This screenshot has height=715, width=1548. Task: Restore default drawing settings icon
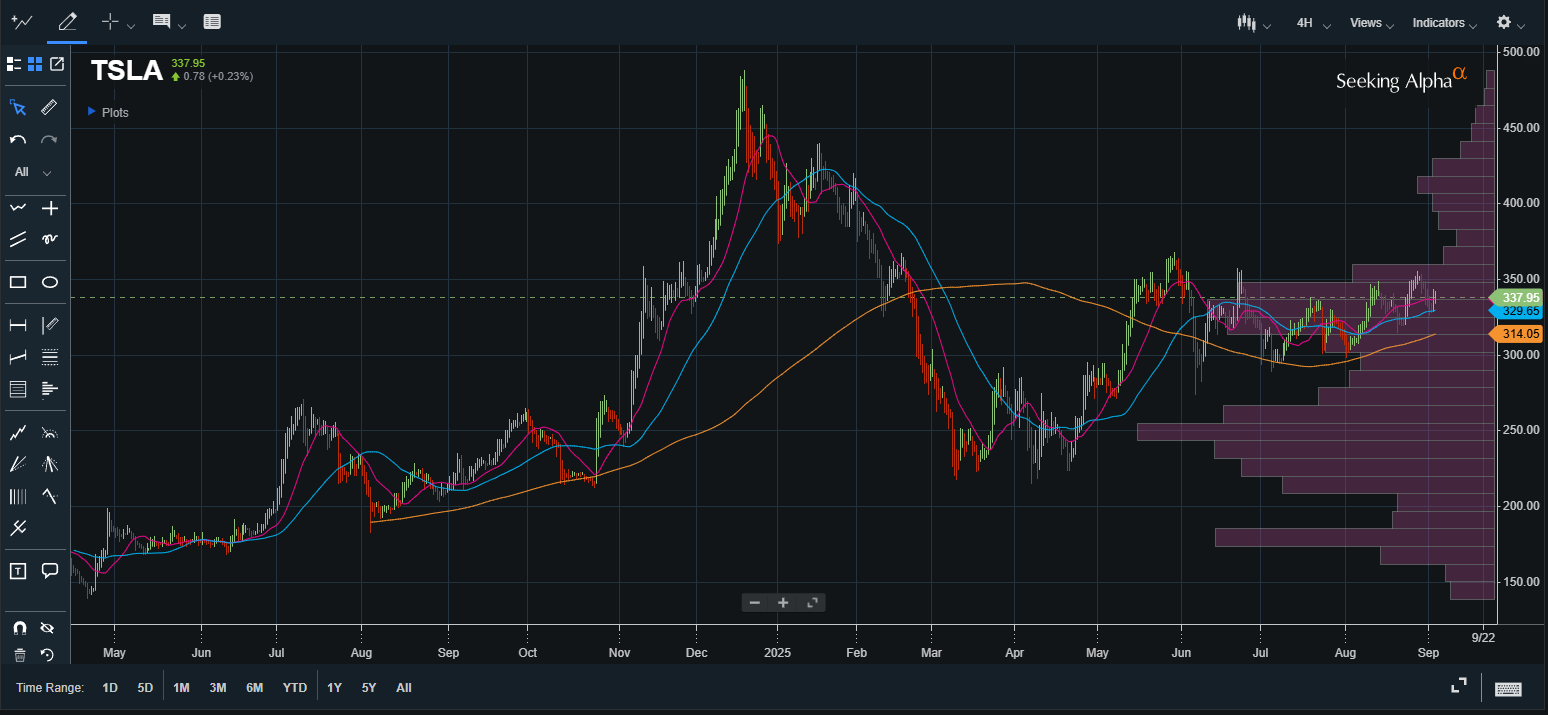[x=47, y=655]
